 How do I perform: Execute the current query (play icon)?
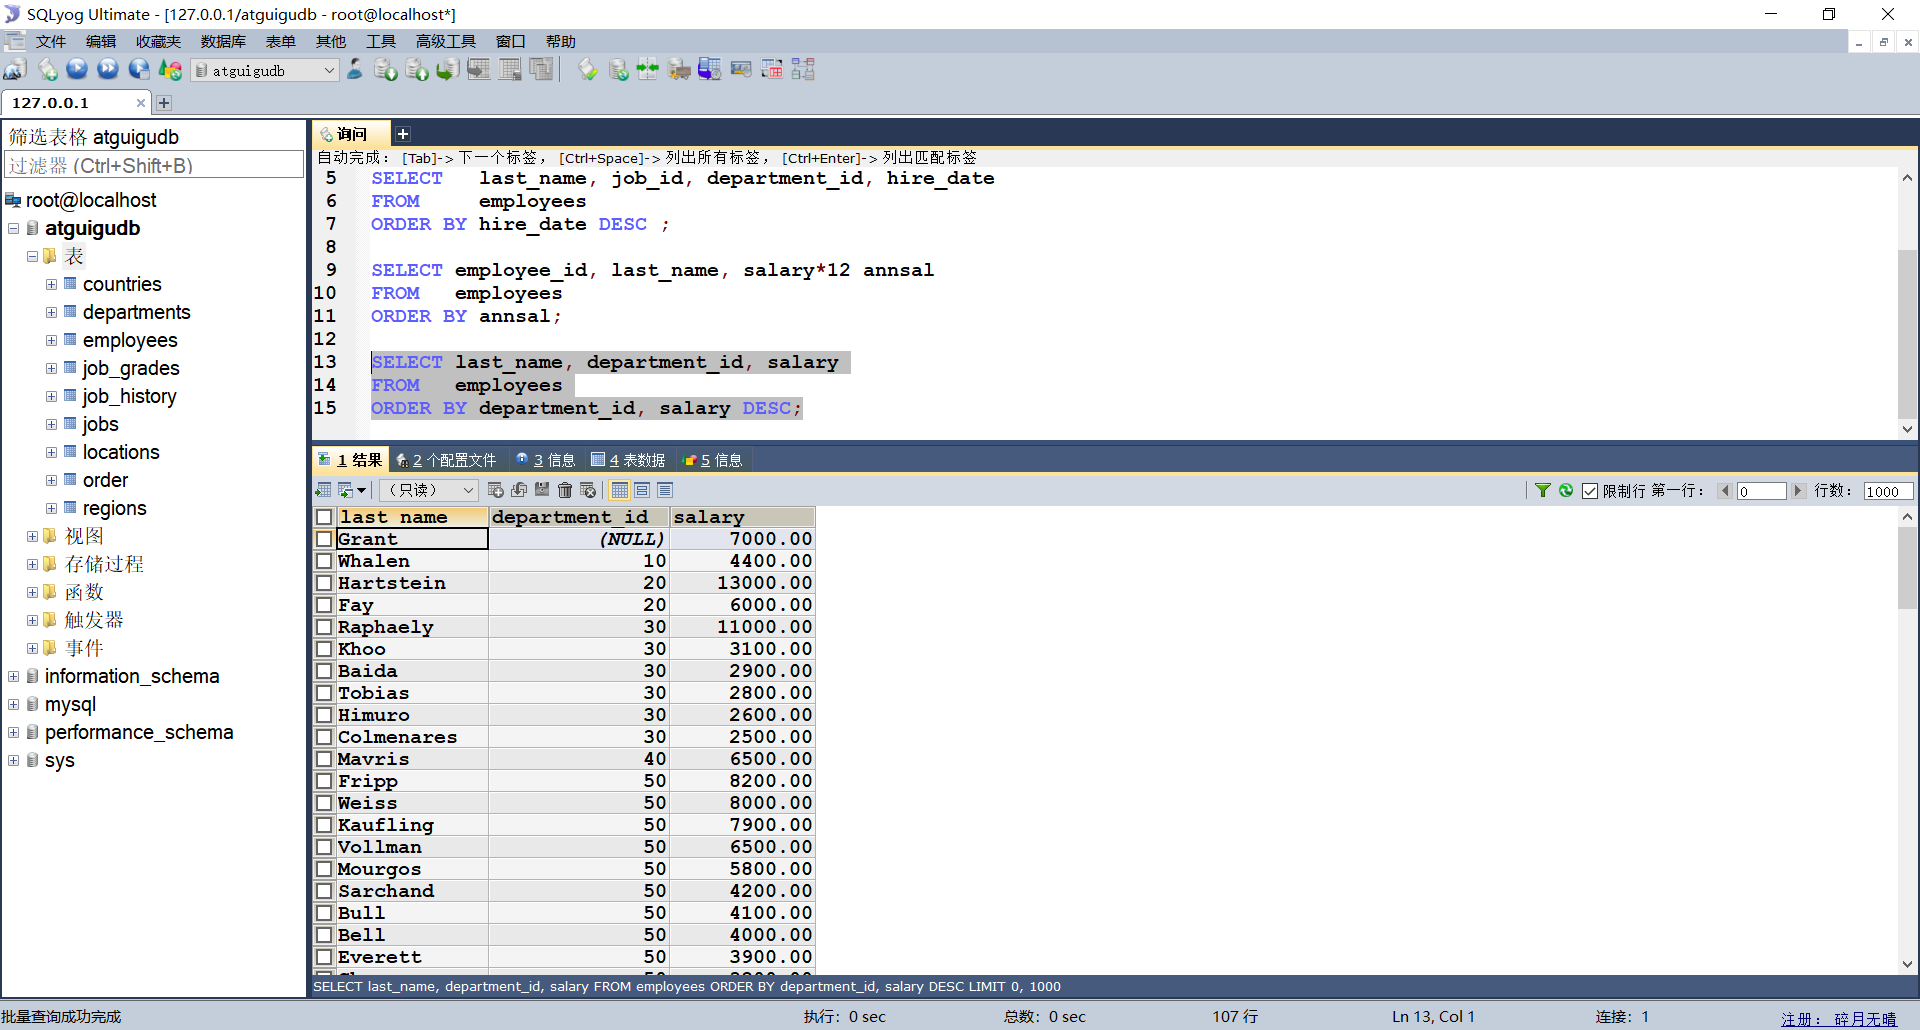click(x=77, y=70)
